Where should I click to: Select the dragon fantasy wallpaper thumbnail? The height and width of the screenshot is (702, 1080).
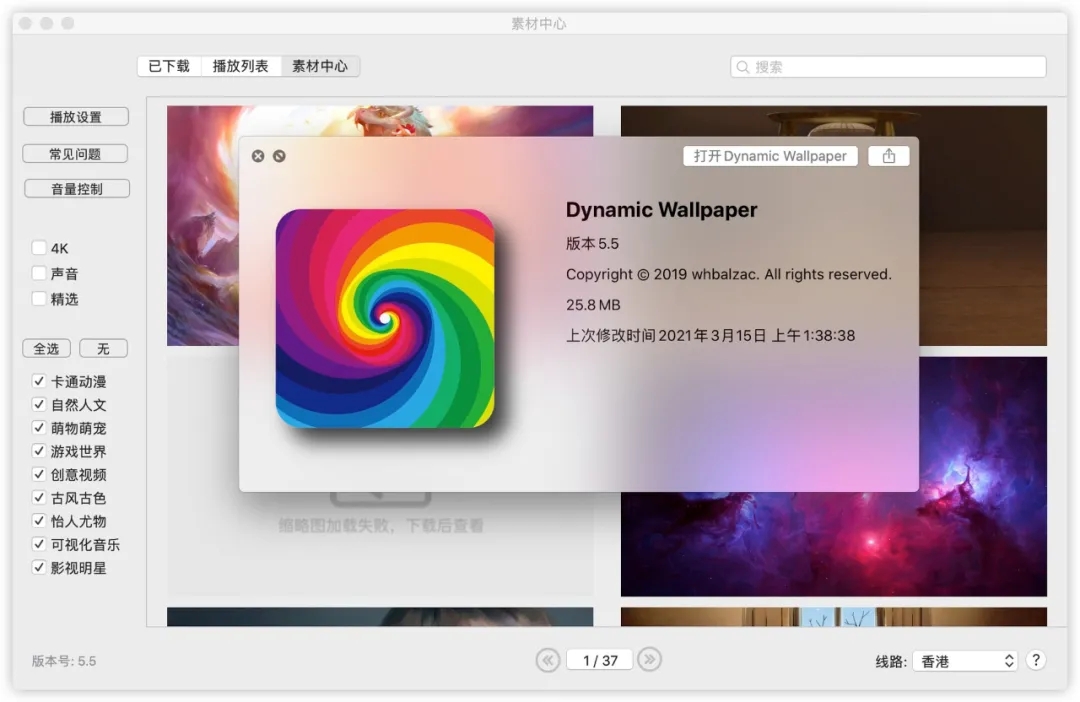pyautogui.click(x=202, y=225)
